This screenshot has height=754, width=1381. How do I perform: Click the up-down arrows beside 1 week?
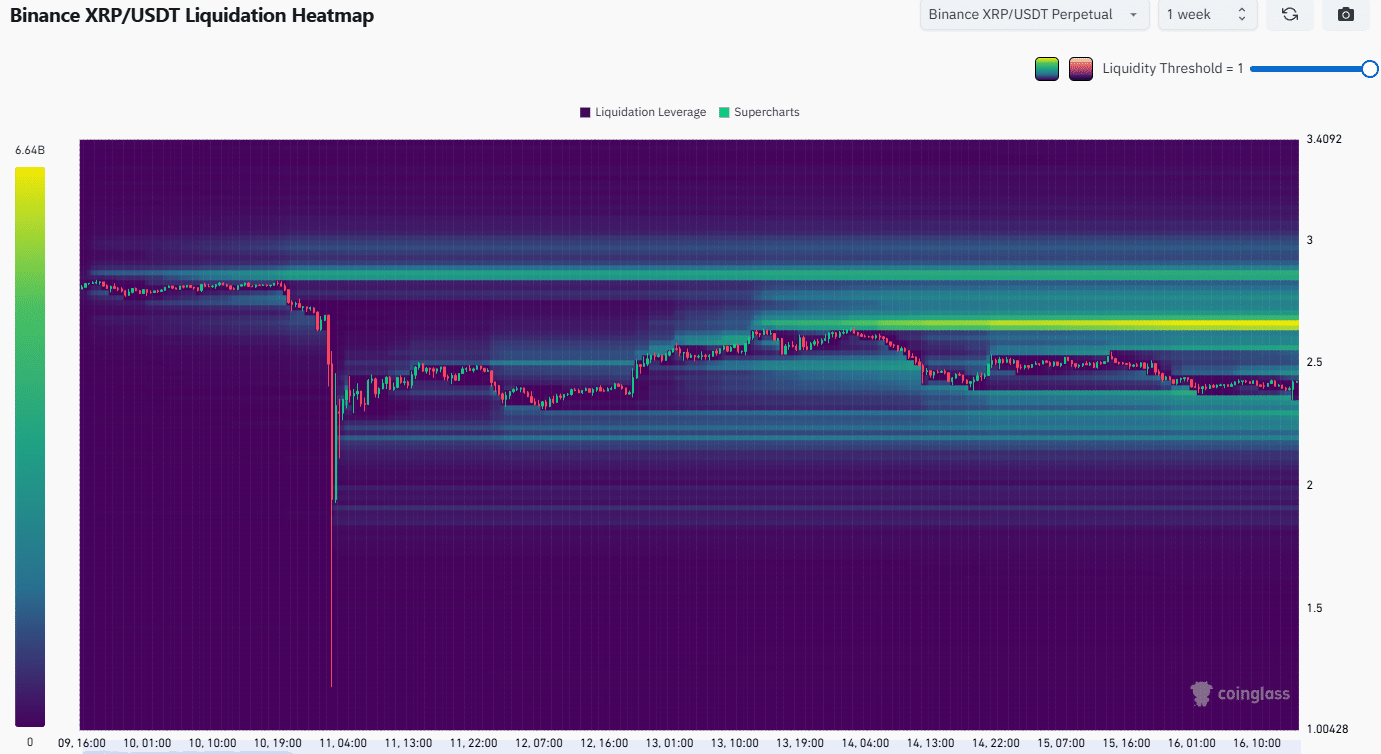1241,15
